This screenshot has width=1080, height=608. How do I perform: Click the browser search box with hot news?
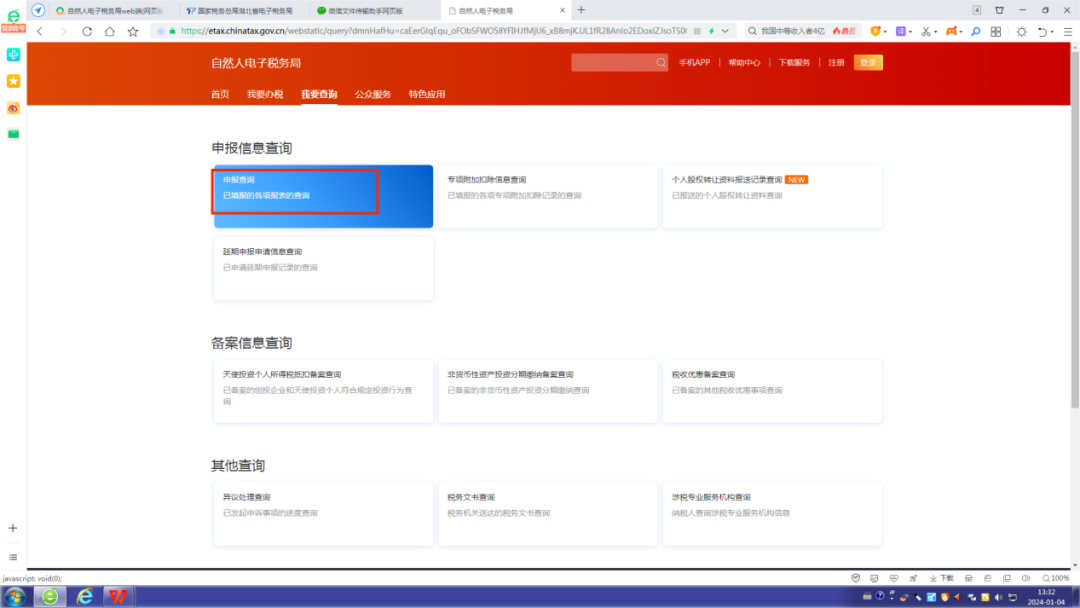pos(802,31)
